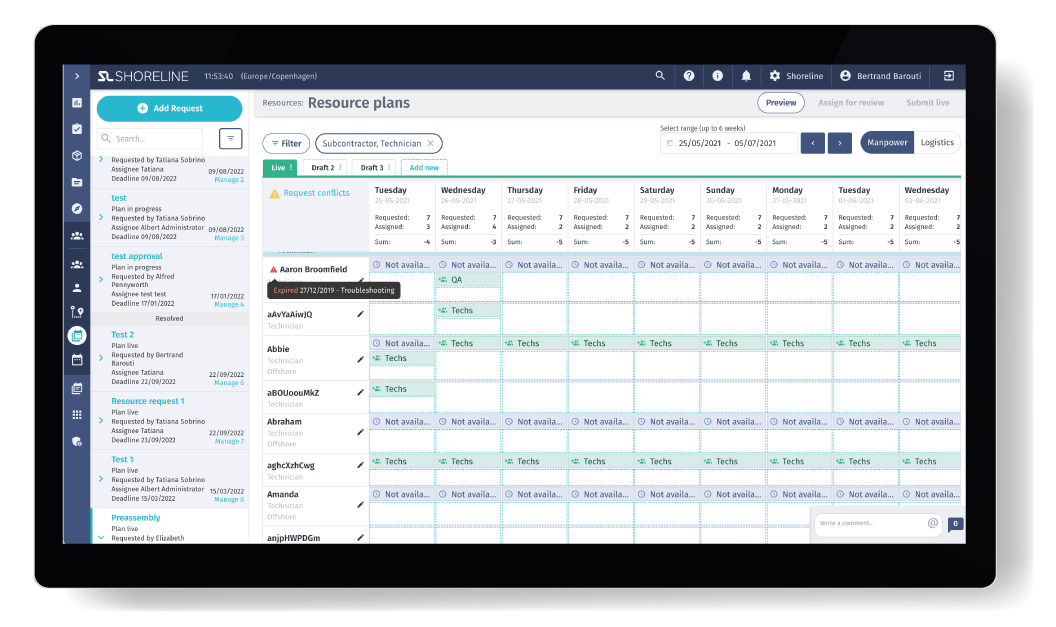Screen dimensions: 1056x627
Task: Select the Live plan tab
Action: point(279,168)
